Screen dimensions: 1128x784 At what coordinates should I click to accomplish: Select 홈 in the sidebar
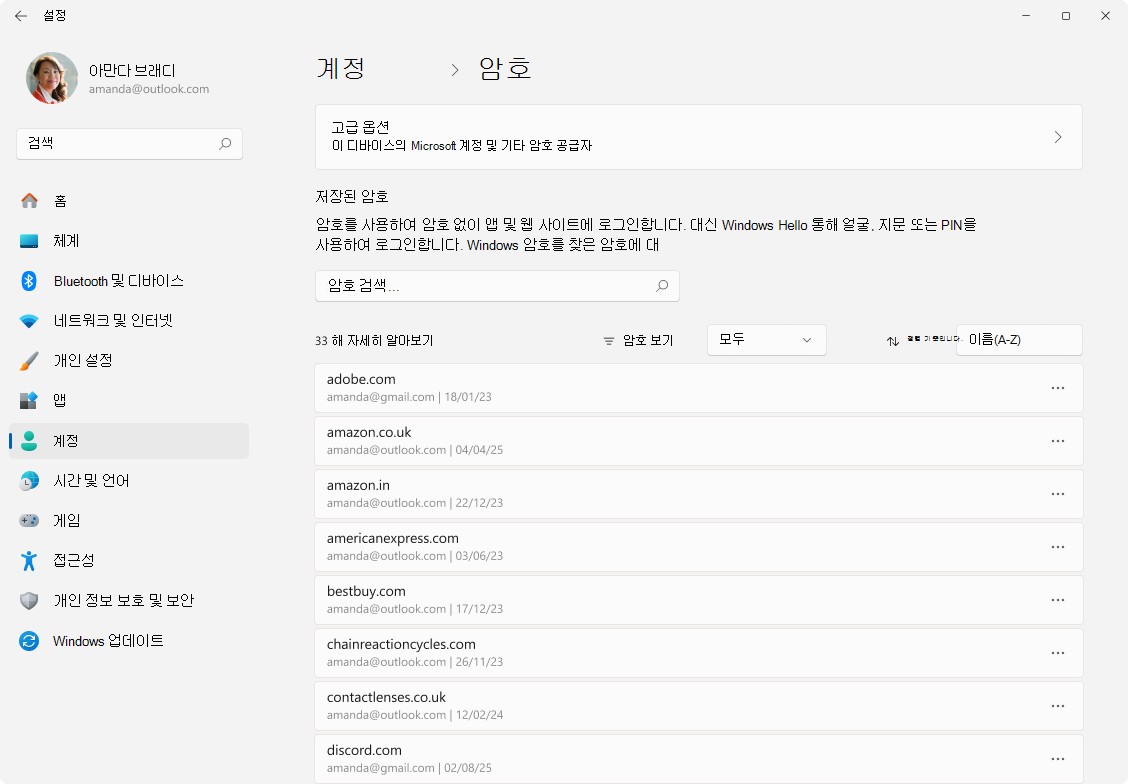129,201
